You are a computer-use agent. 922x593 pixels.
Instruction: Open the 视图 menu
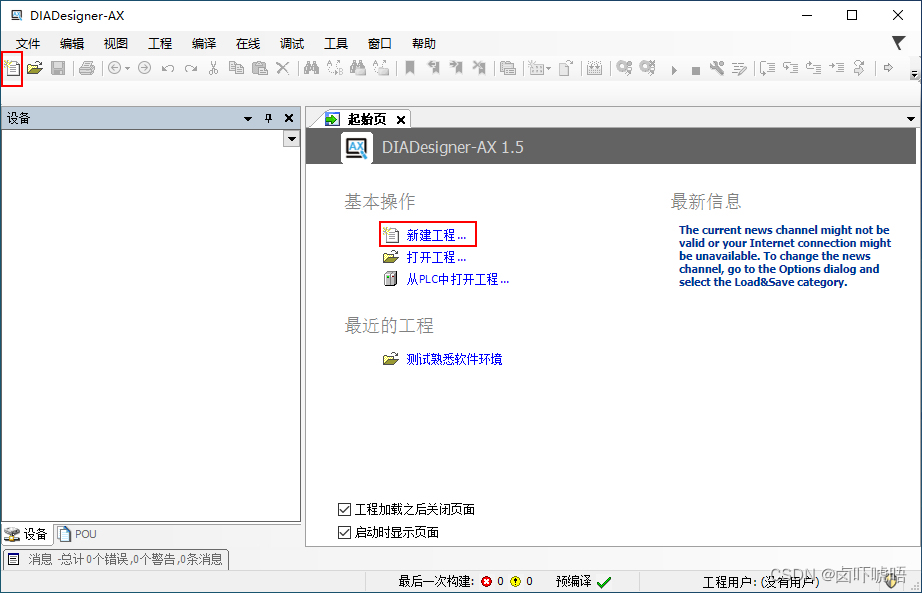tap(116, 44)
